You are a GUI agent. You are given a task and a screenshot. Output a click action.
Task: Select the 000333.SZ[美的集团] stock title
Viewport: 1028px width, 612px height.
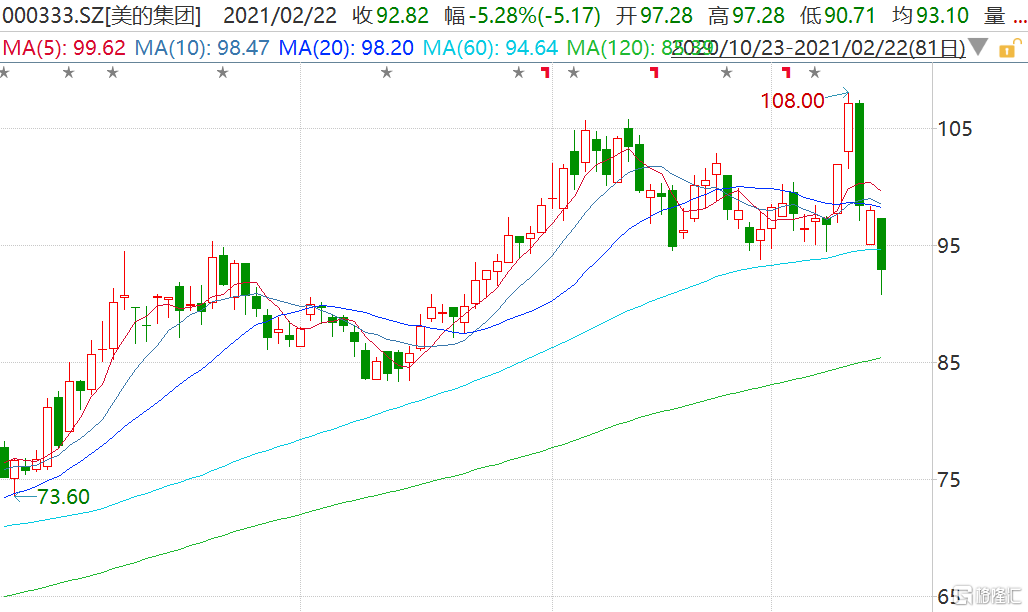(x=102, y=15)
